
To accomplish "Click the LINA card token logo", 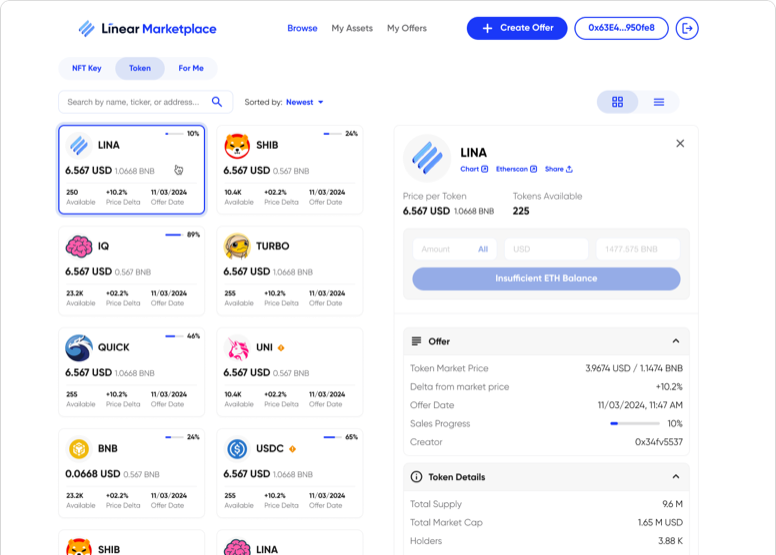I will click(79, 146).
